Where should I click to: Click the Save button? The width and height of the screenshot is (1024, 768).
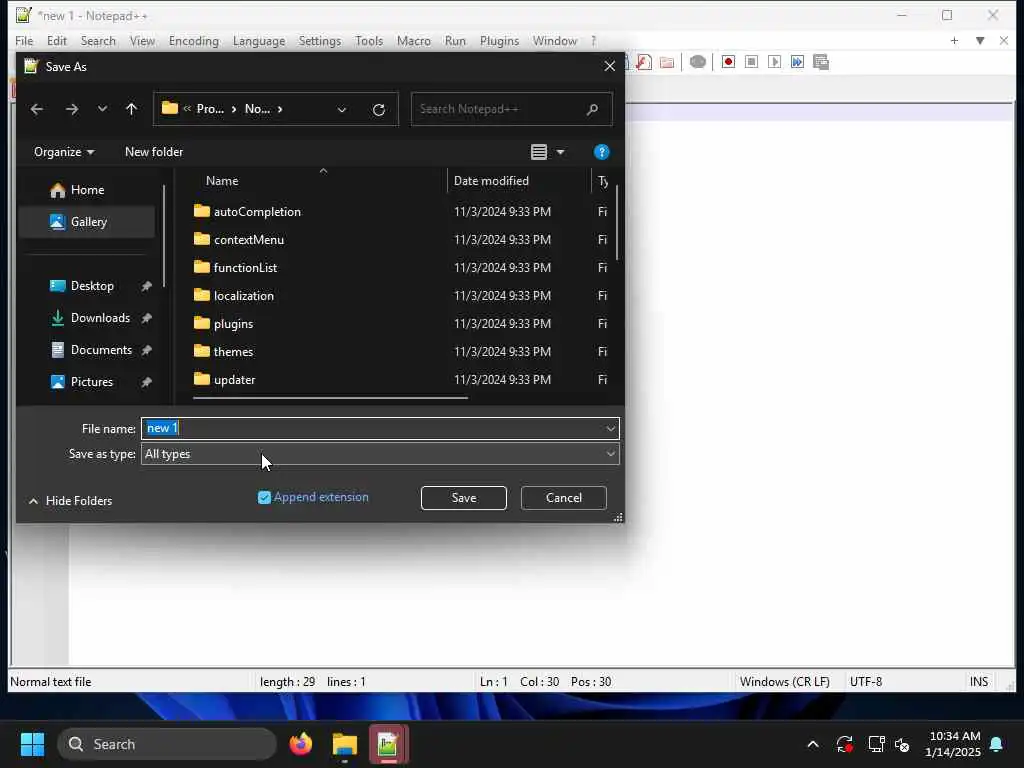[464, 498]
